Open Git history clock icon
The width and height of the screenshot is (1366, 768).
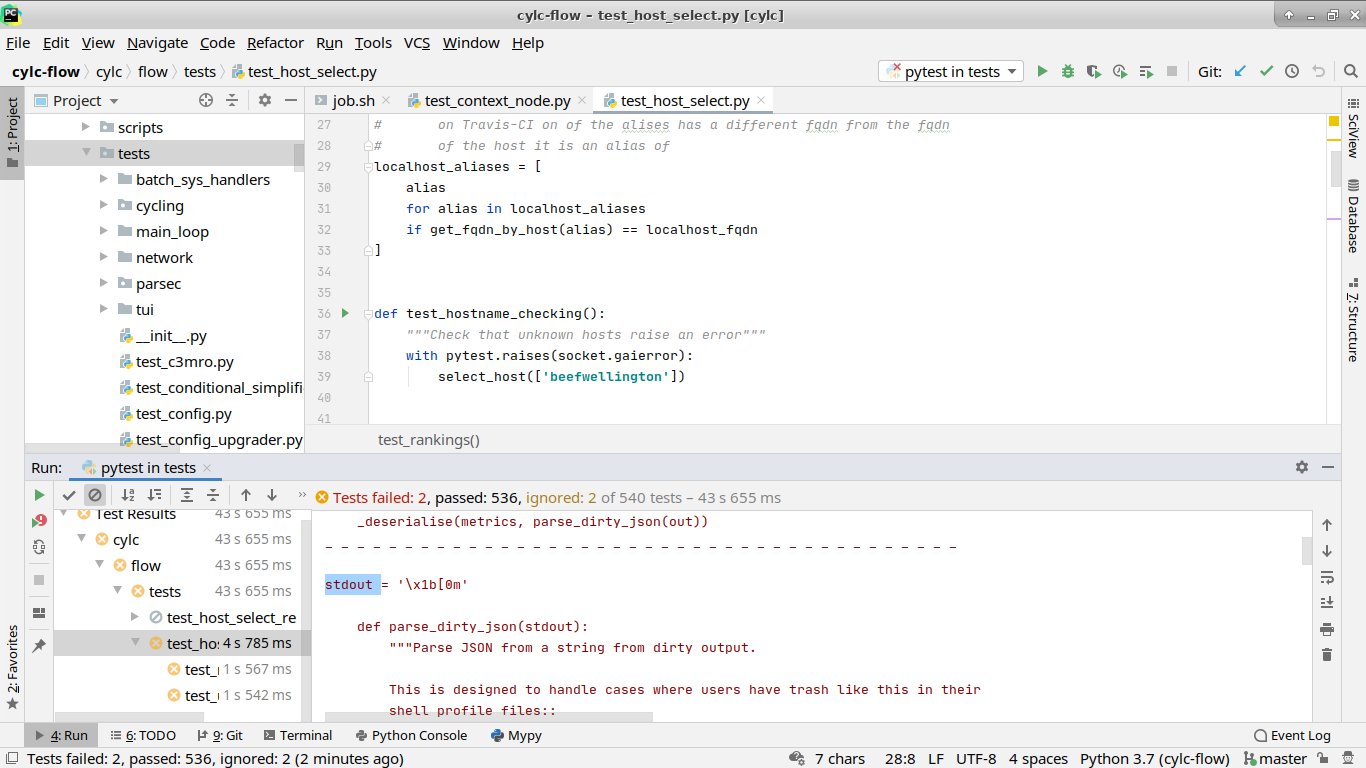coord(1292,71)
